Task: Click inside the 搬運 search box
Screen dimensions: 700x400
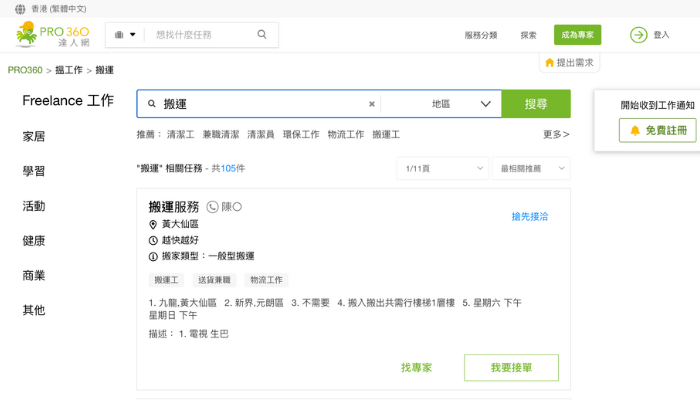Action: [263, 104]
